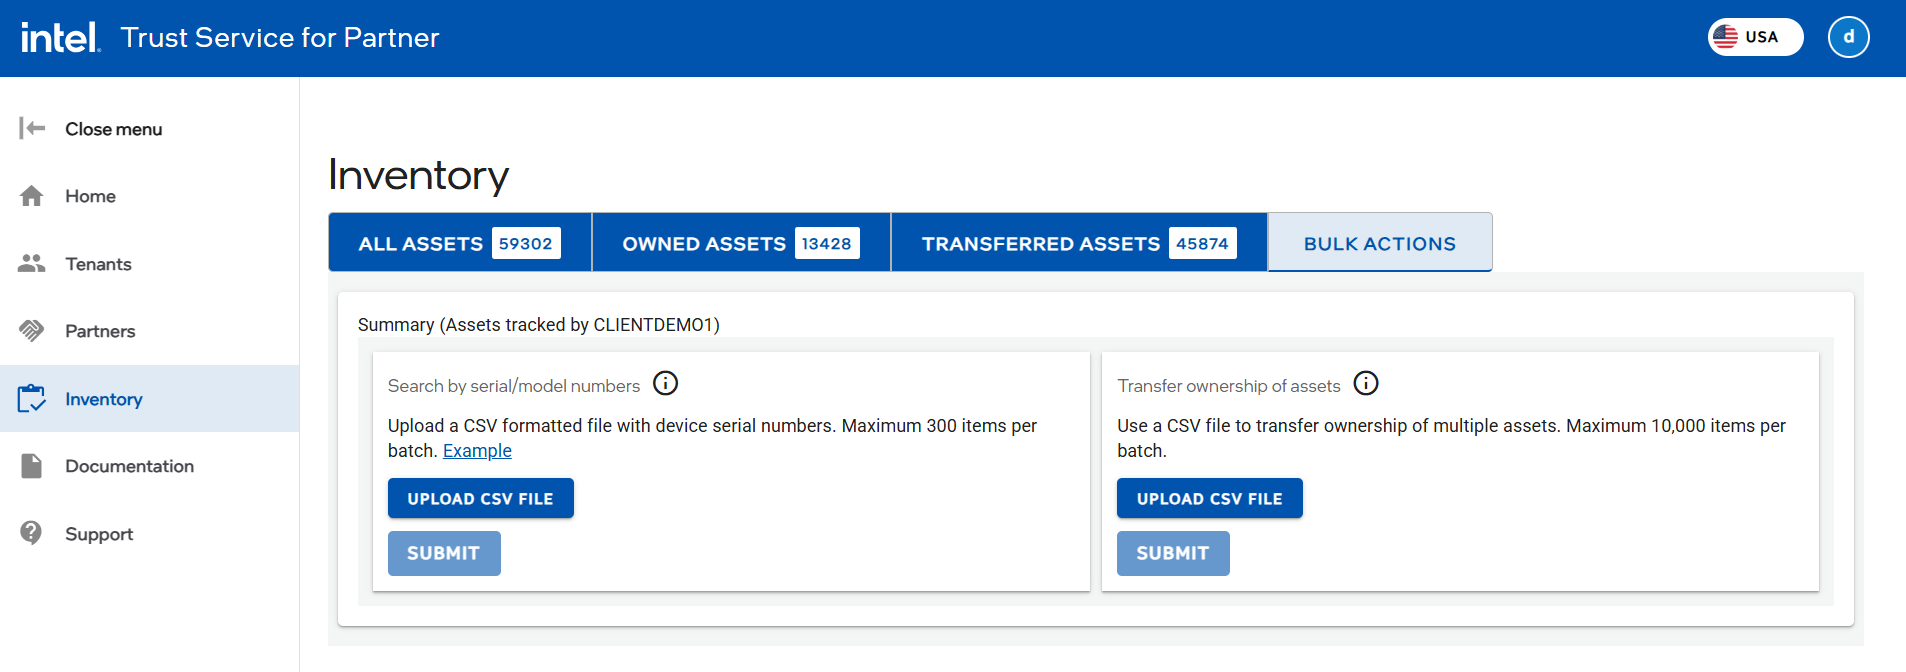Select Inventory in sidebar menu
1906x672 pixels.
click(x=150, y=399)
